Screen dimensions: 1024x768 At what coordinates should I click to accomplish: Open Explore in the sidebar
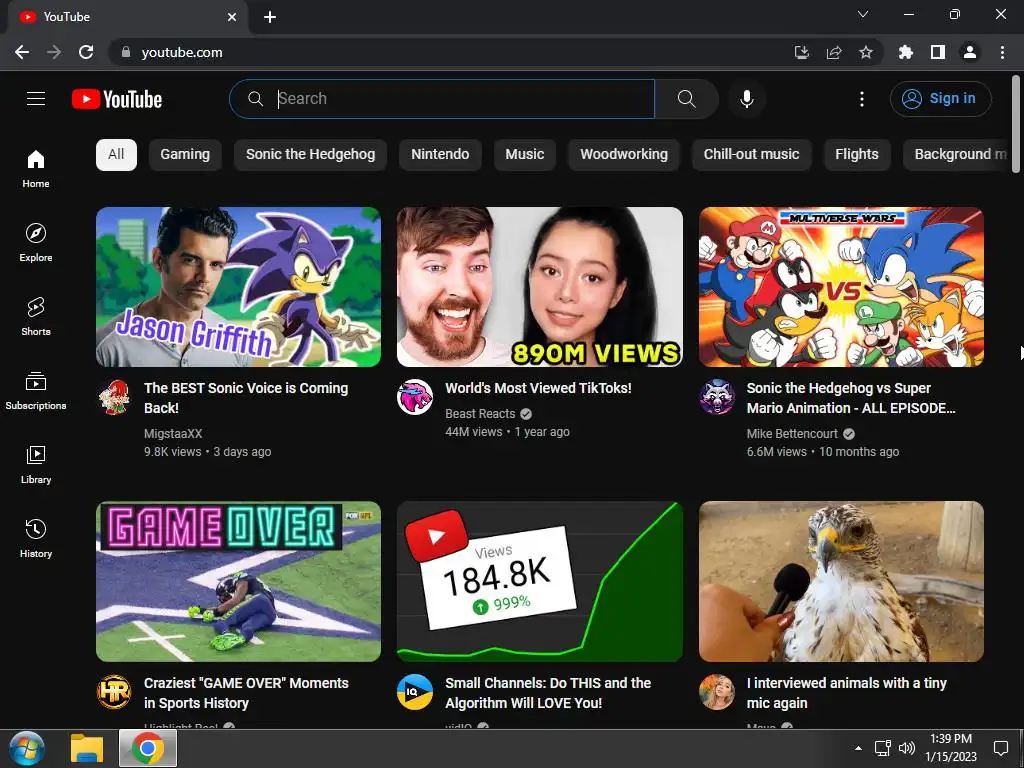tap(36, 243)
